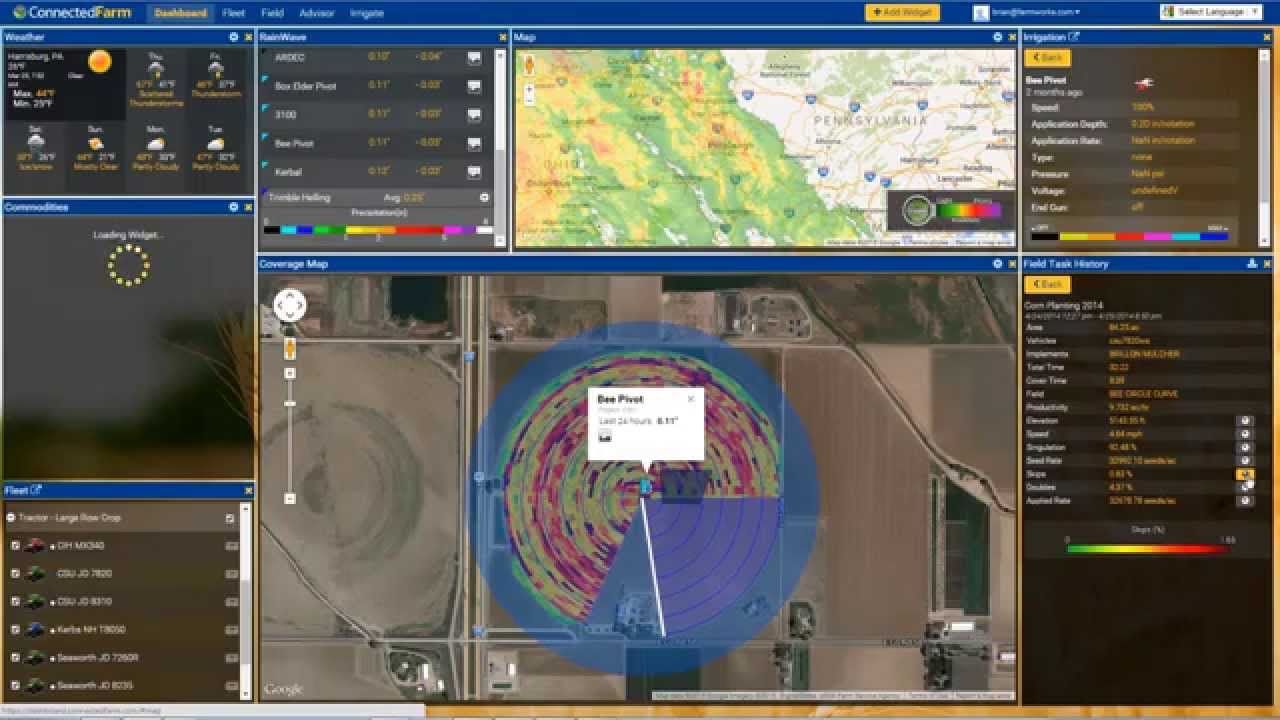The image size is (1280, 720).
Task: Click the RainWave precipitation color scale
Action: point(378,230)
